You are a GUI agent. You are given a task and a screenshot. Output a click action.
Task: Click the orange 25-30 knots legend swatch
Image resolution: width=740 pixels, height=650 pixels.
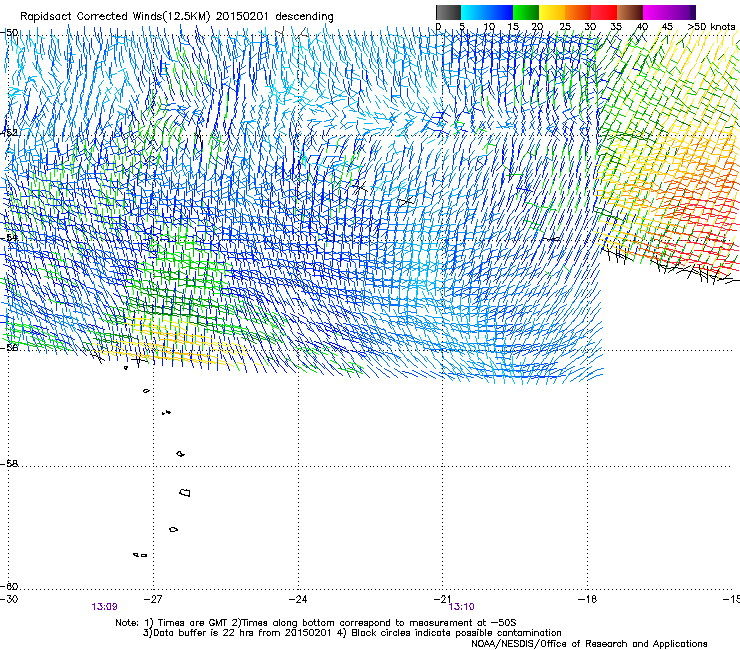(578, 12)
